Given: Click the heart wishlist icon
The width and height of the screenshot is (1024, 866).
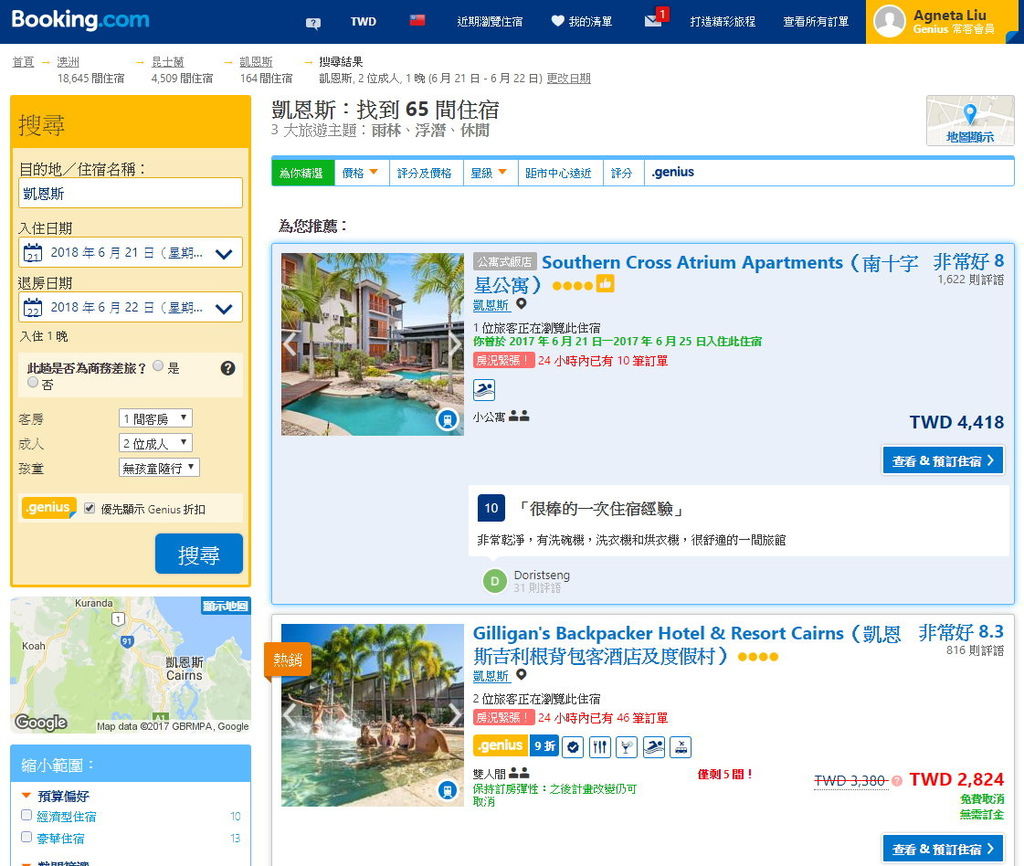Looking at the screenshot, I should pyautogui.click(x=557, y=21).
